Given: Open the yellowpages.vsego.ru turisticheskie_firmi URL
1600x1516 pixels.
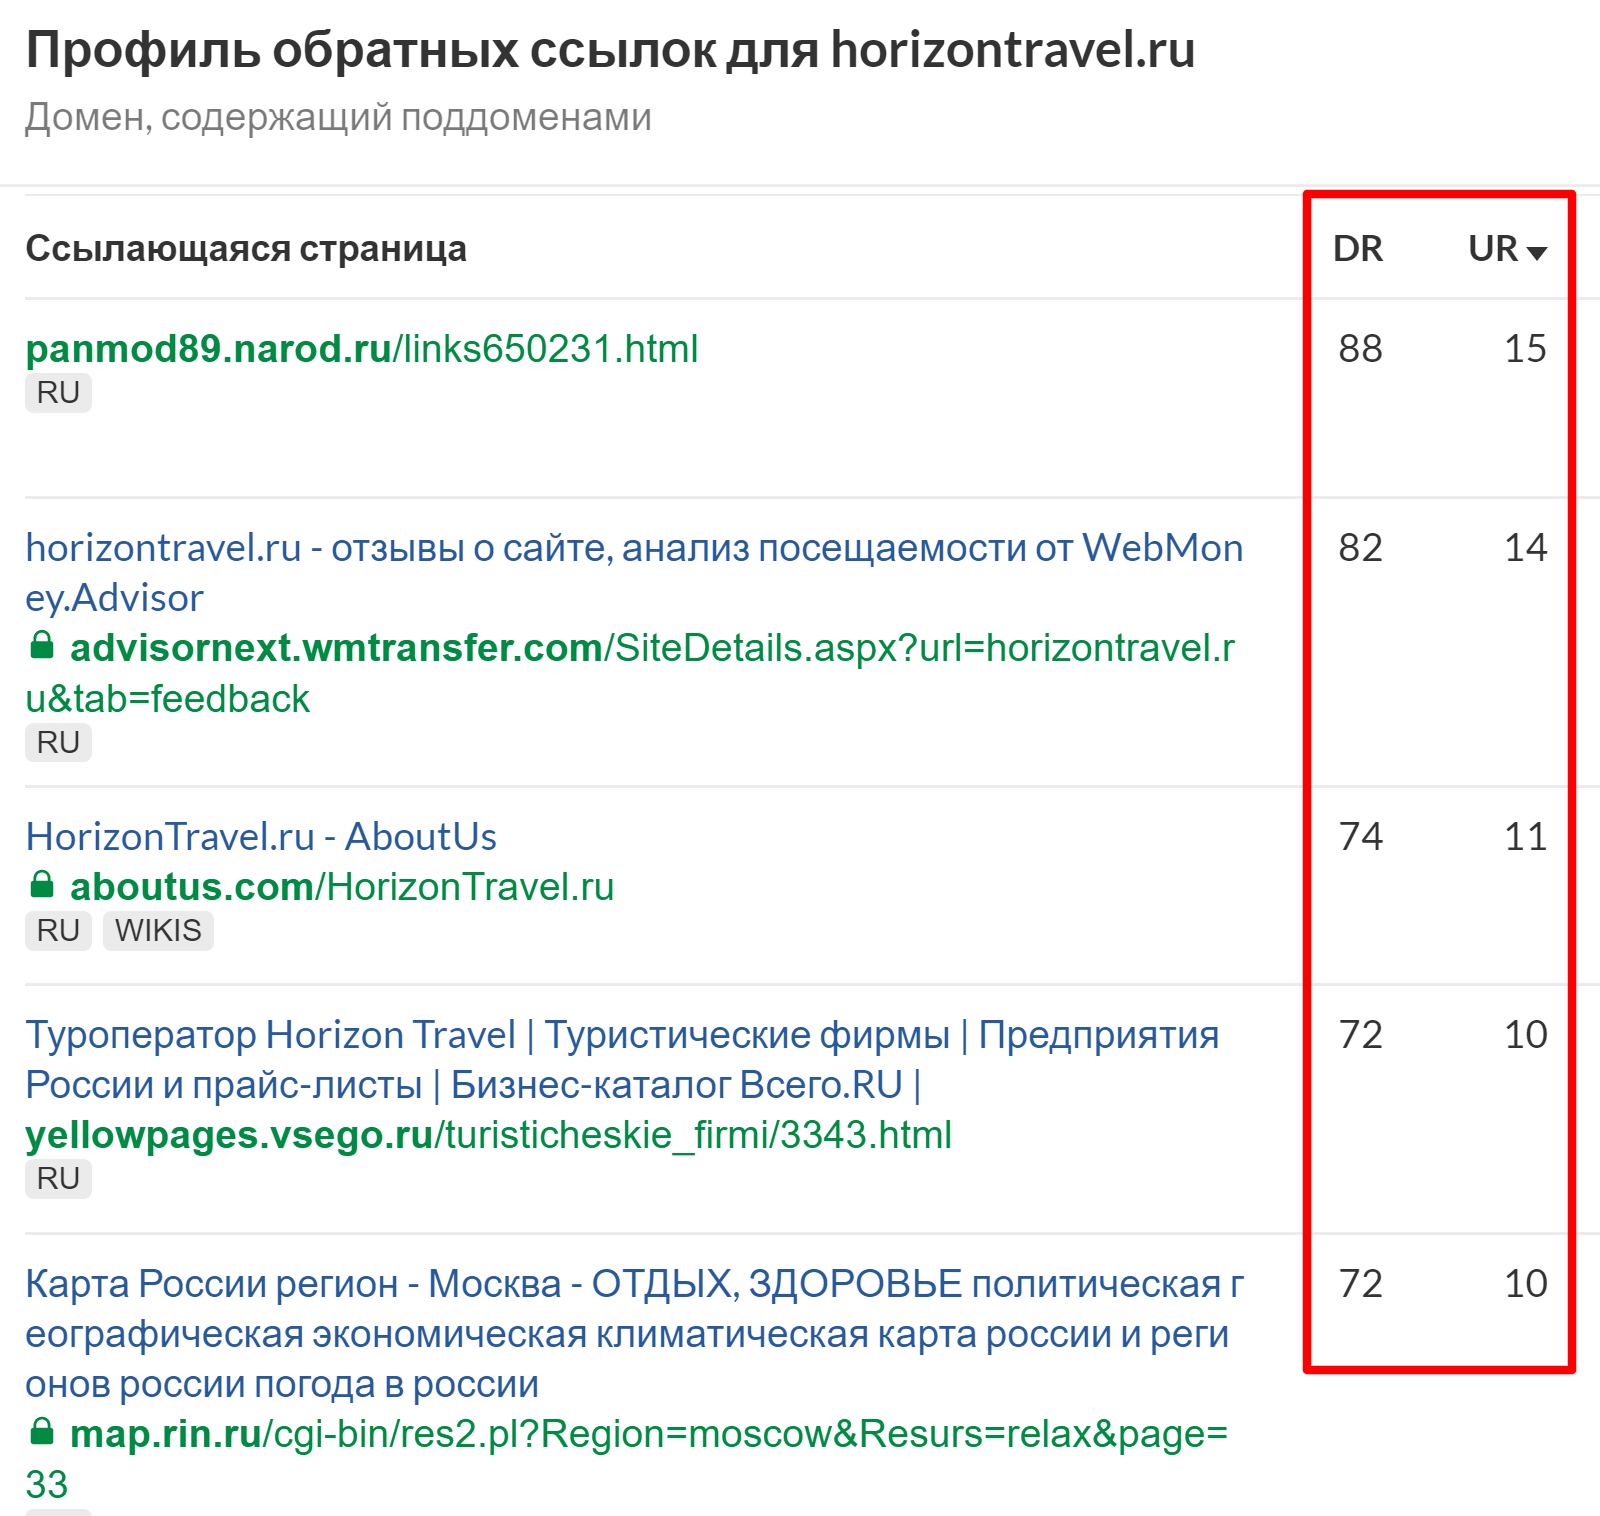Looking at the screenshot, I should point(488,1135).
